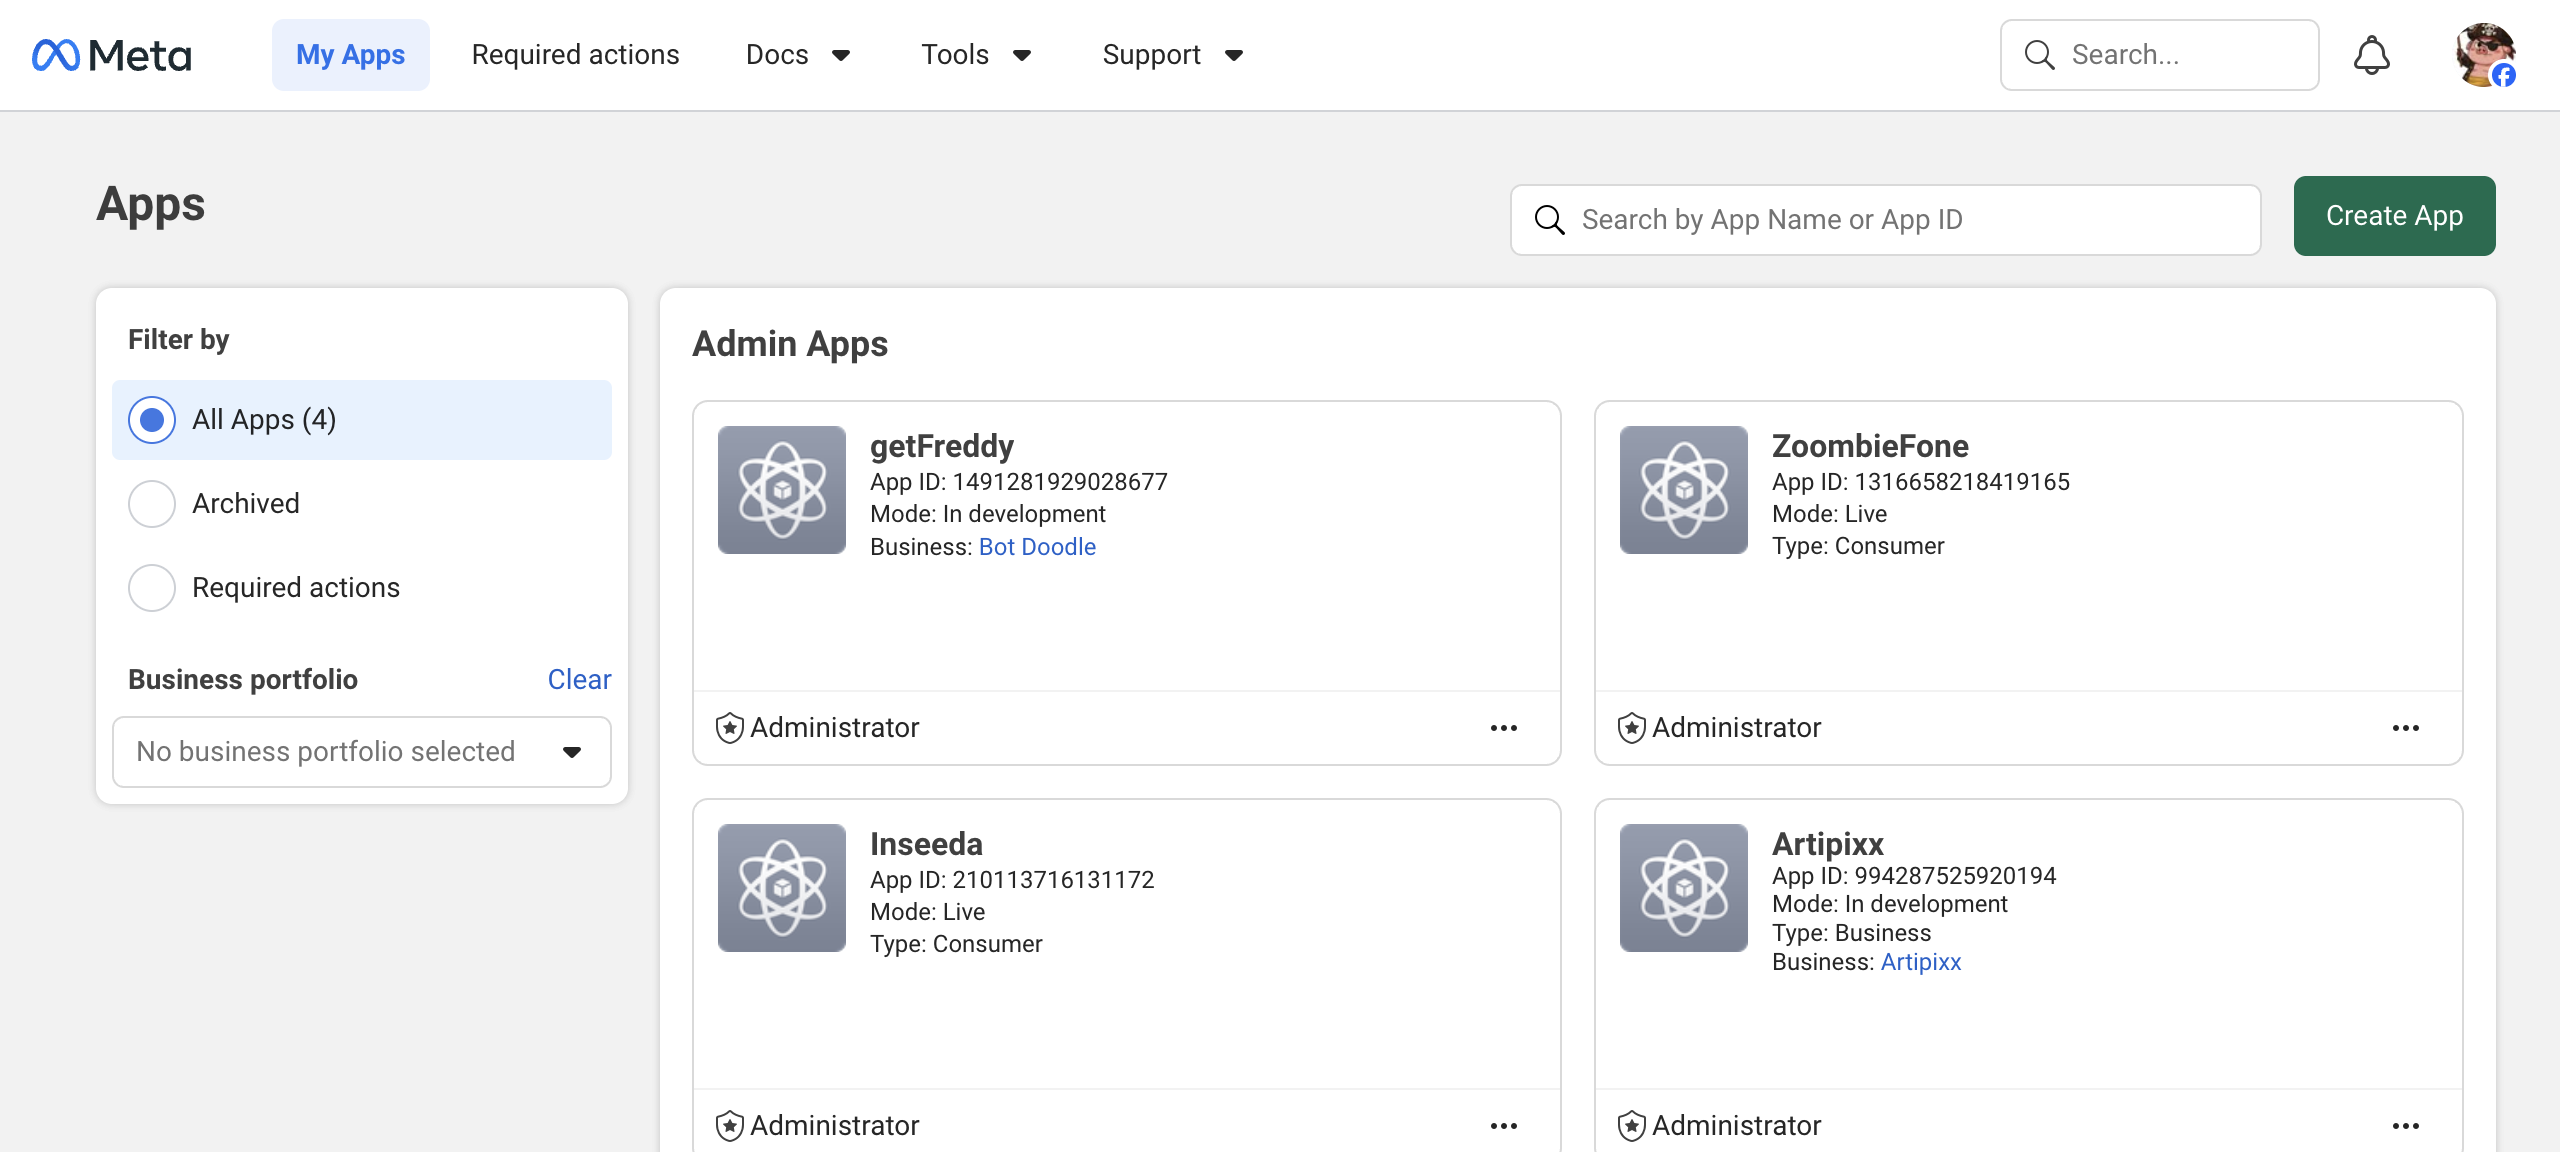Click the getFreddy app icon
The width and height of the screenshot is (2560, 1152).
point(782,490)
